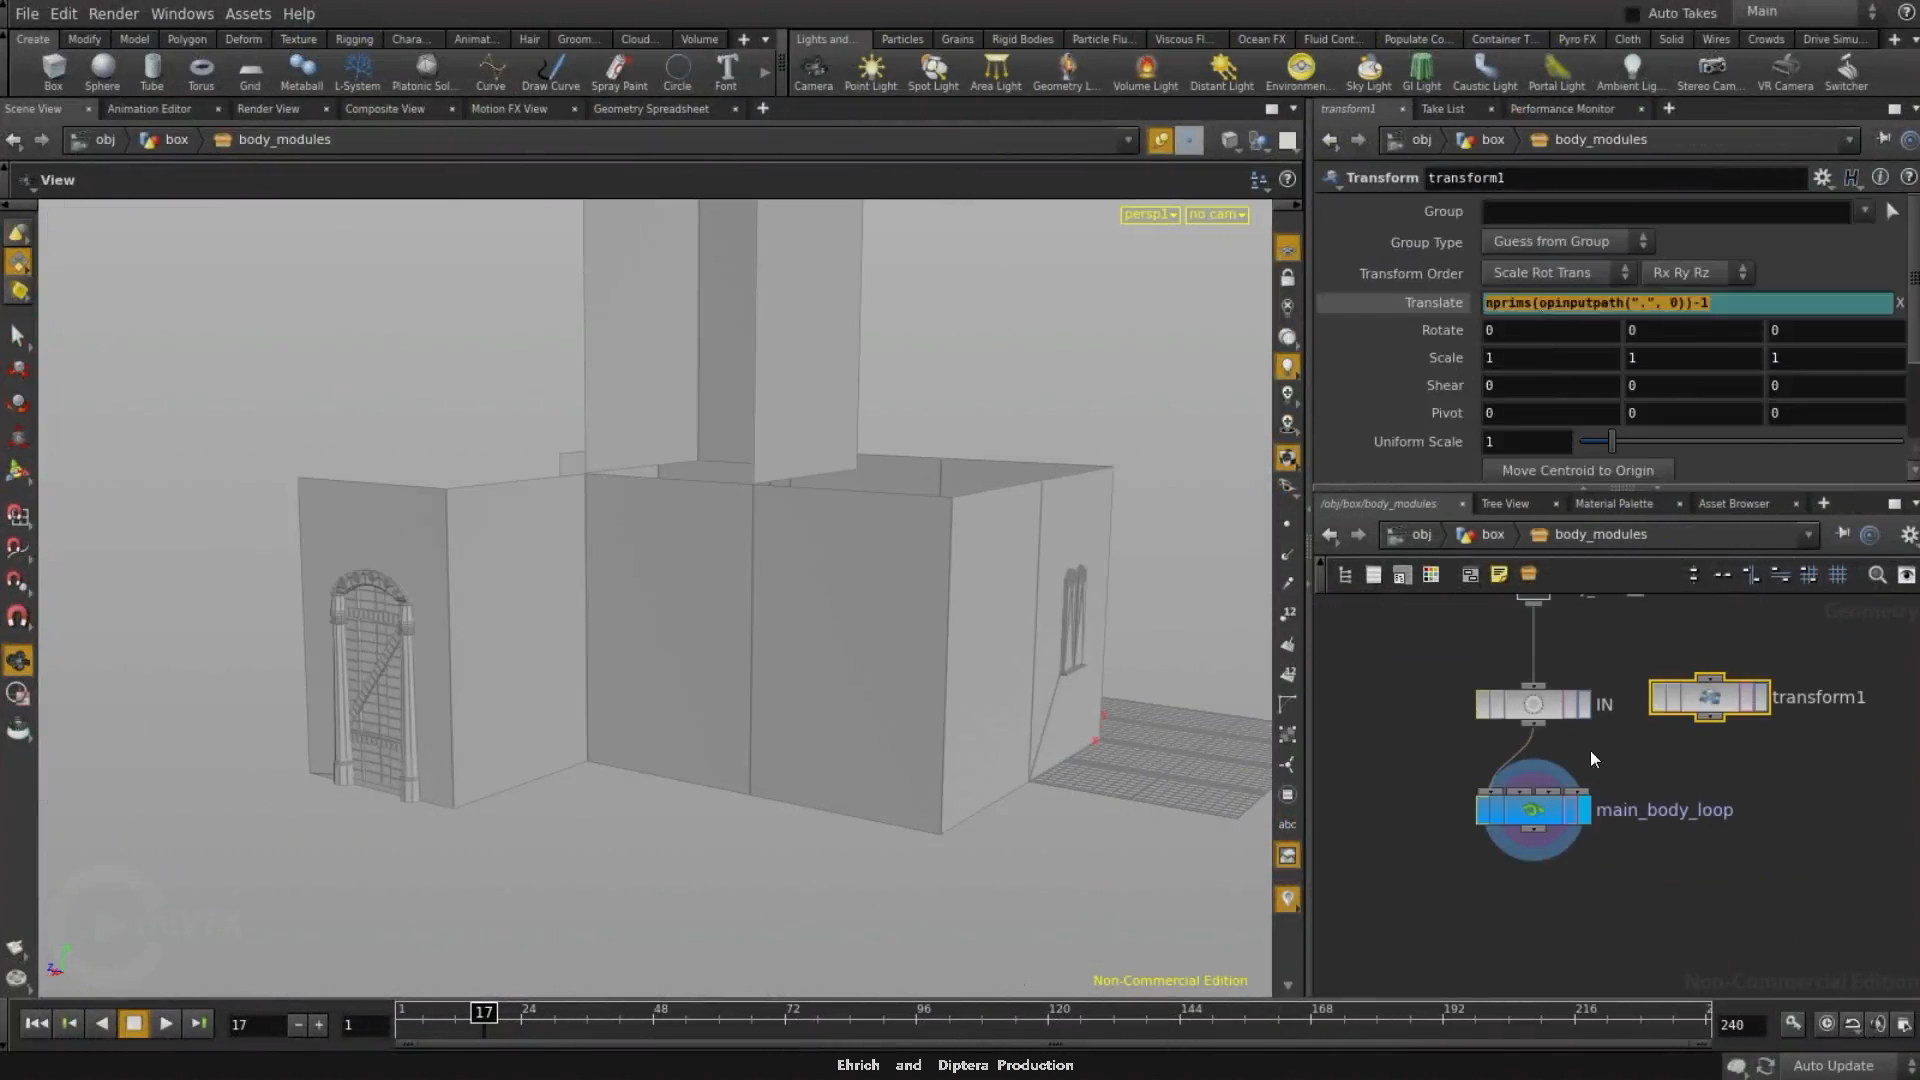The image size is (1920, 1080).
Task: Add a Camera from the shelf
Action: click(x=813, y=71)
